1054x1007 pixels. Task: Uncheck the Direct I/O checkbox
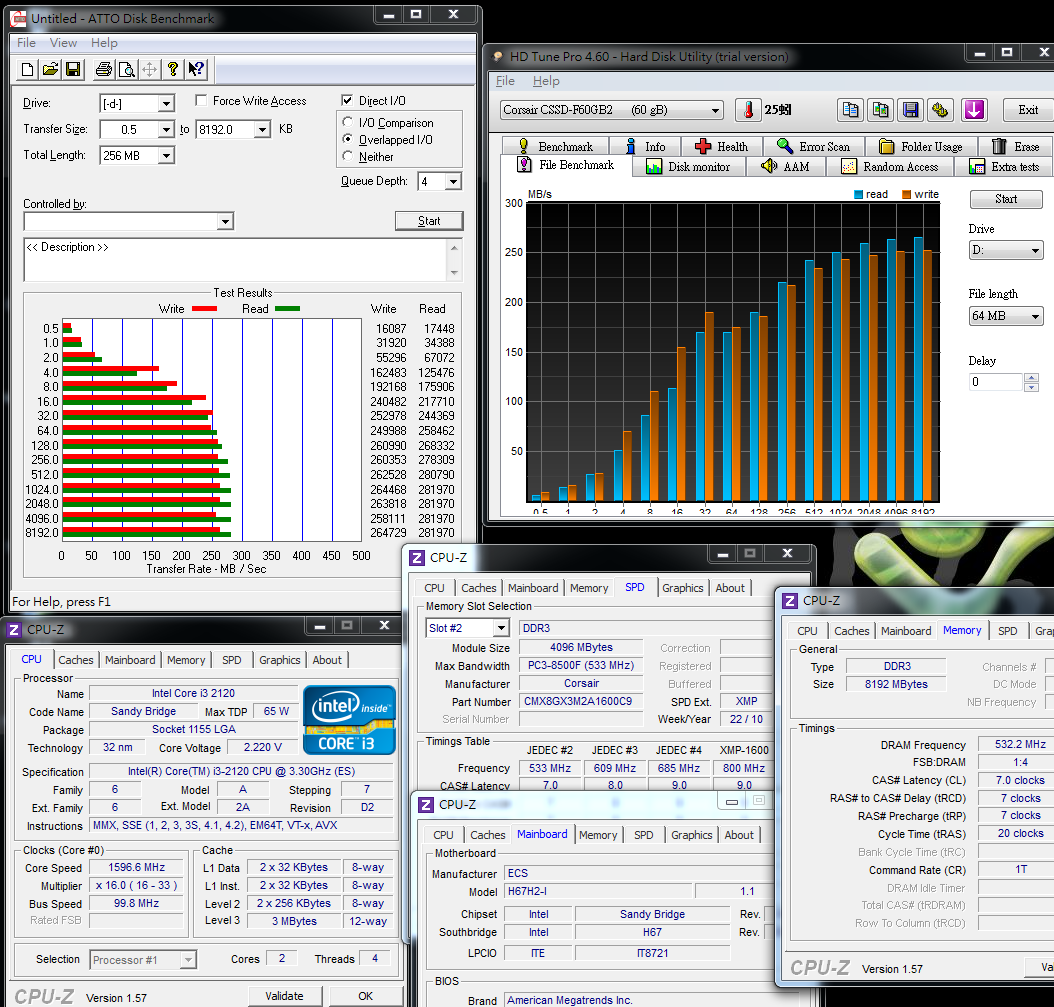click(x=347, y=101)
